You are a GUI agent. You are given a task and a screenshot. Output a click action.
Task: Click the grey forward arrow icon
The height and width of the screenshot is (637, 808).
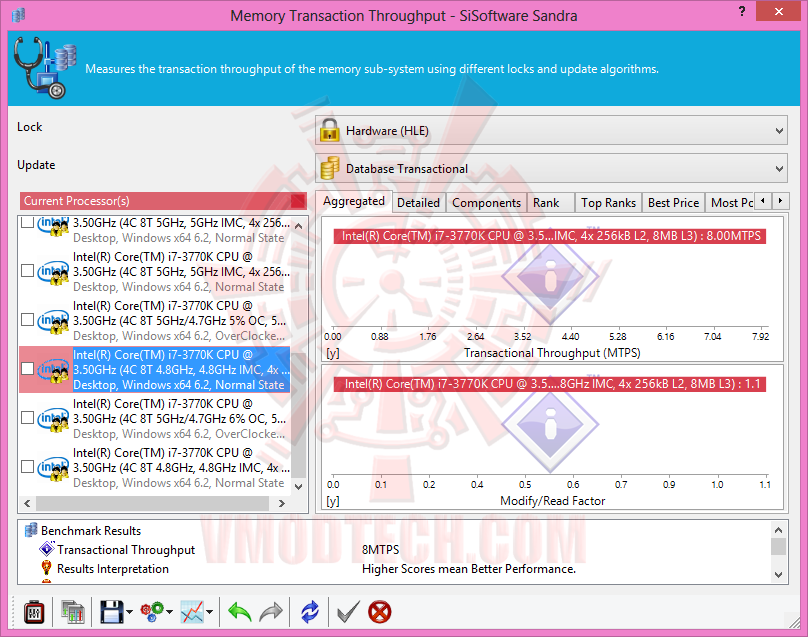(271, 612)
